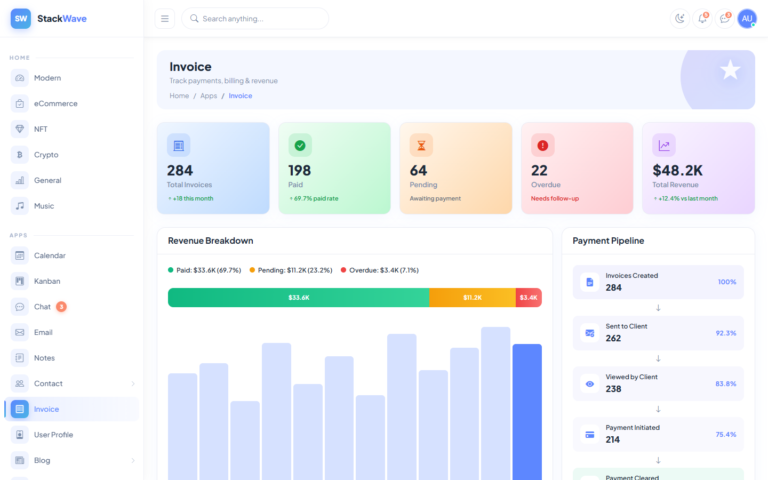Open the Kanban board icon
The width and height of the screenshot is (768, 480).
[19, 281]
